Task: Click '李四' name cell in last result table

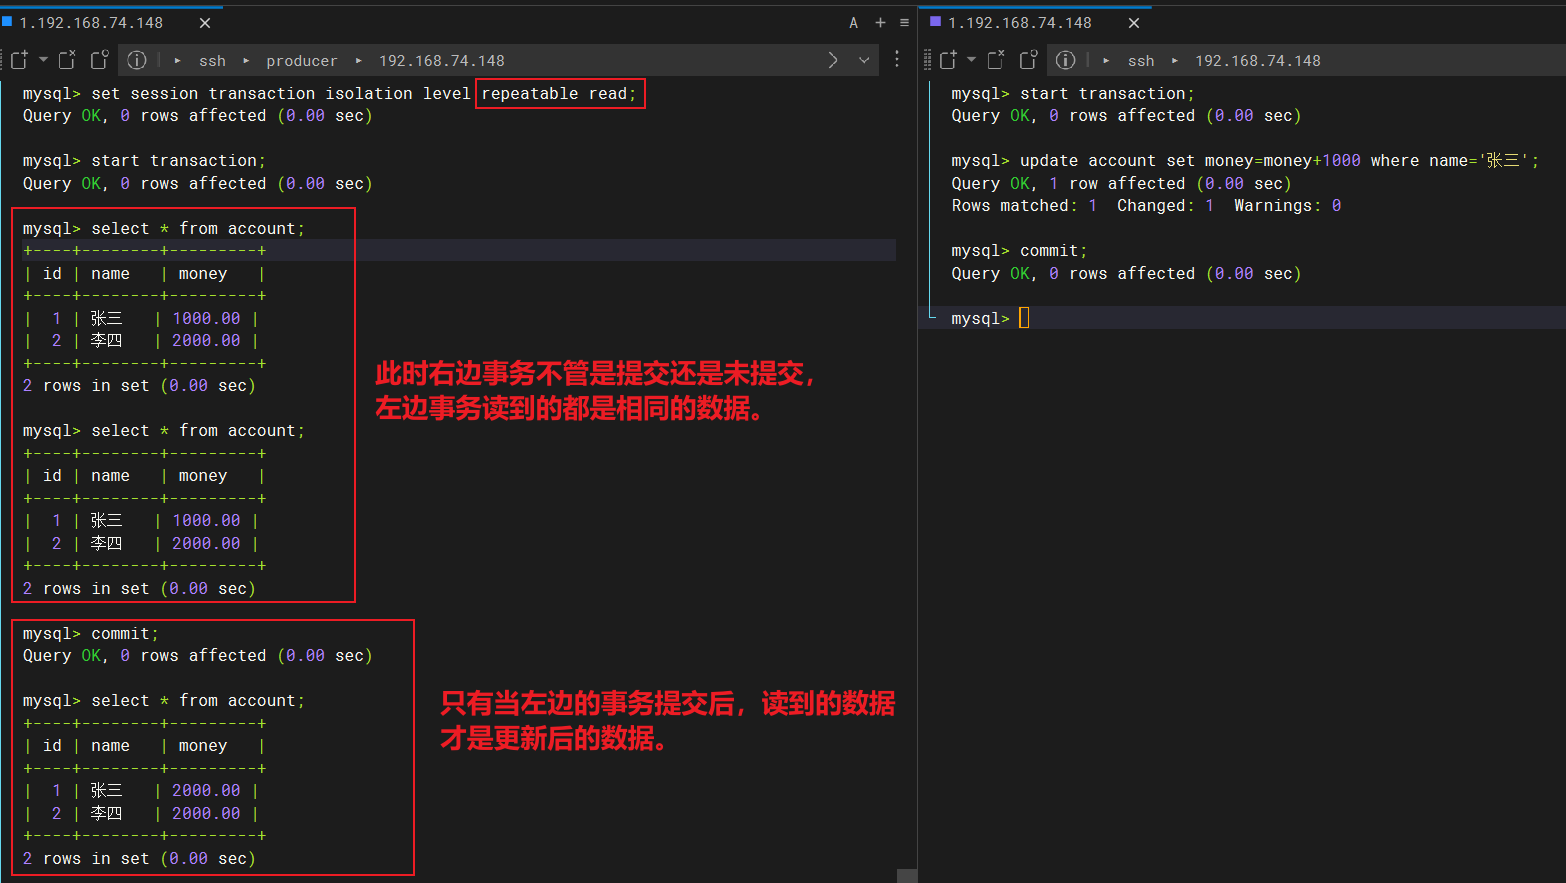Action: pyautogui.click(x=106, y=814)
